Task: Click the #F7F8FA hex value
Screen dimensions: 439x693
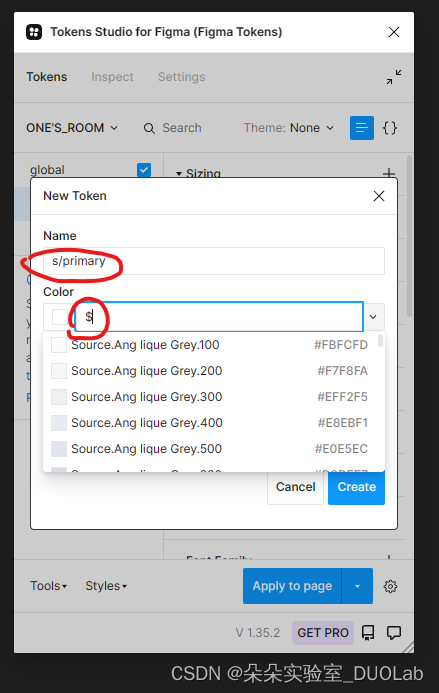Action: coord(342,371)
